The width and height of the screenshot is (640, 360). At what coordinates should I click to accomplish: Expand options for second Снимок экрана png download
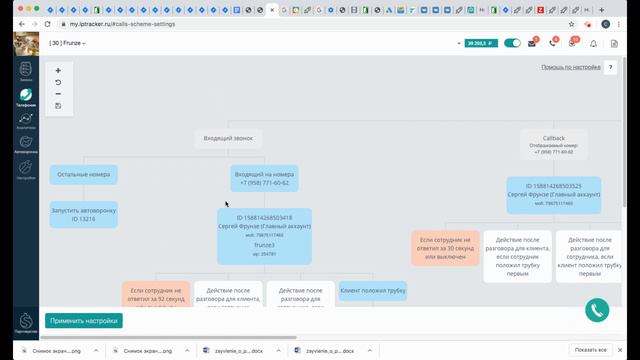point(187,351)
